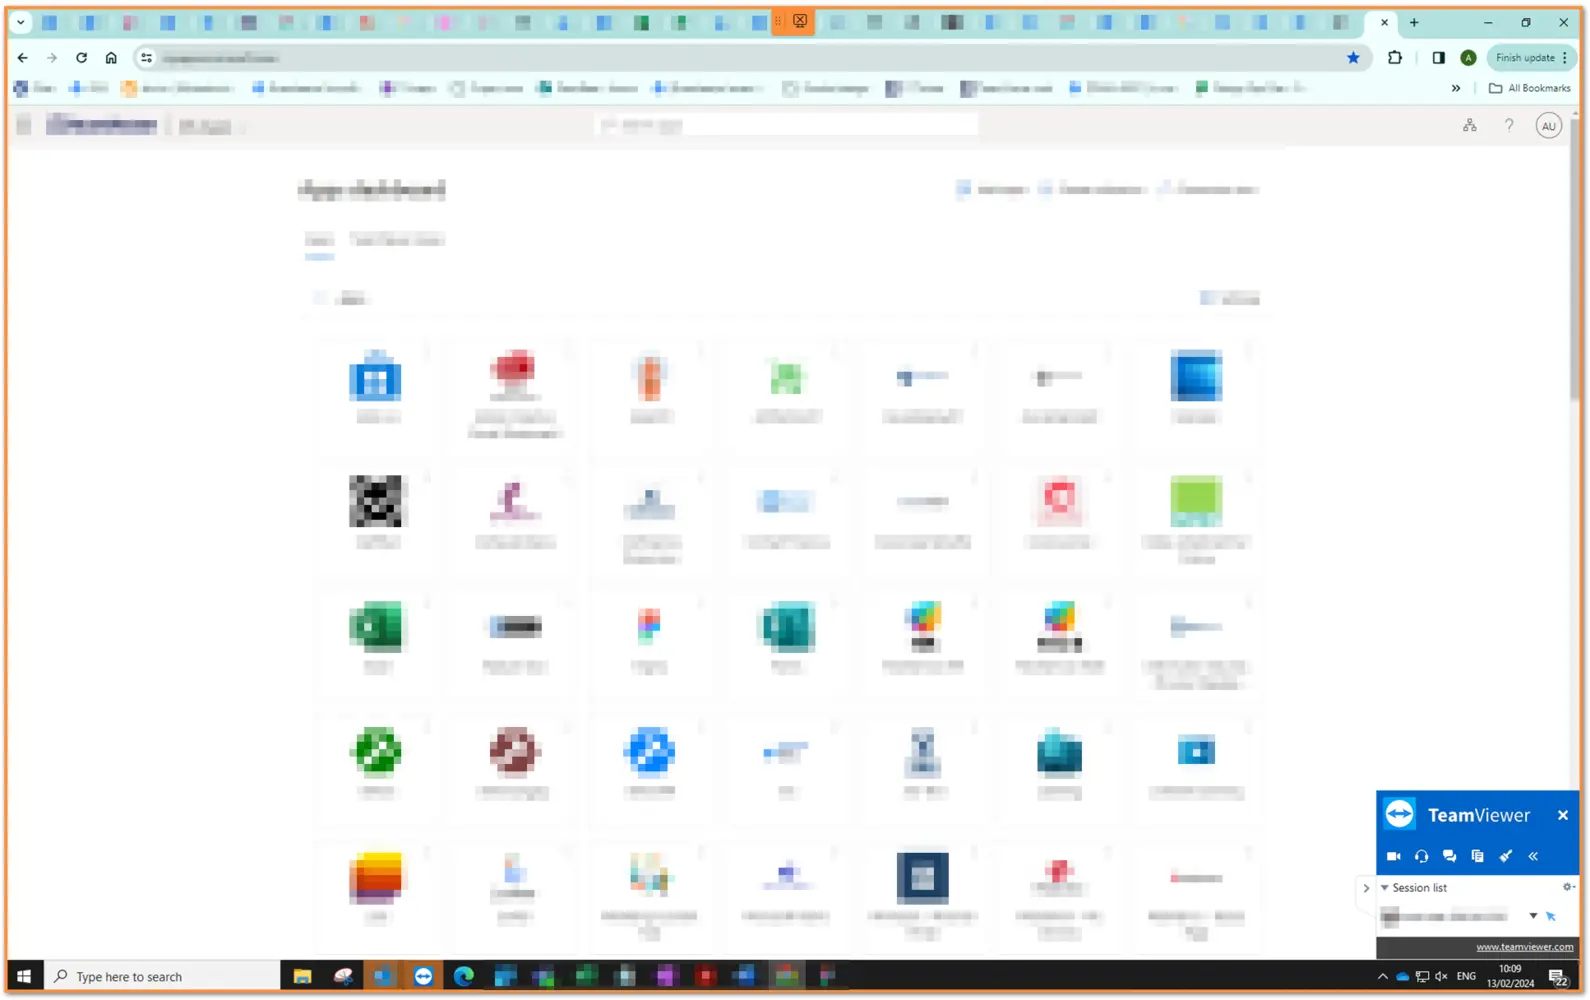Screen dimensions: 1590x1000
Task: Close the active browser tab
Action: pyautogui.click(x=1384, y=22)
